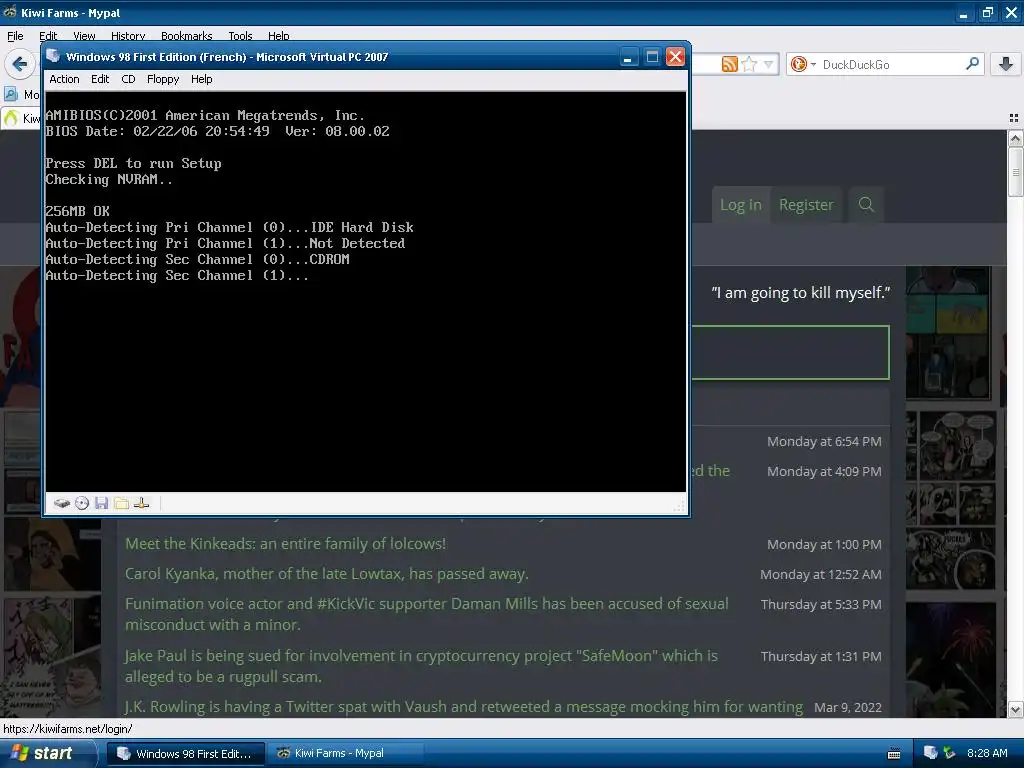Click the taskbar clock showing 8:28 AM
This screenshot has height=768, width=1024.
coord(987,753)
